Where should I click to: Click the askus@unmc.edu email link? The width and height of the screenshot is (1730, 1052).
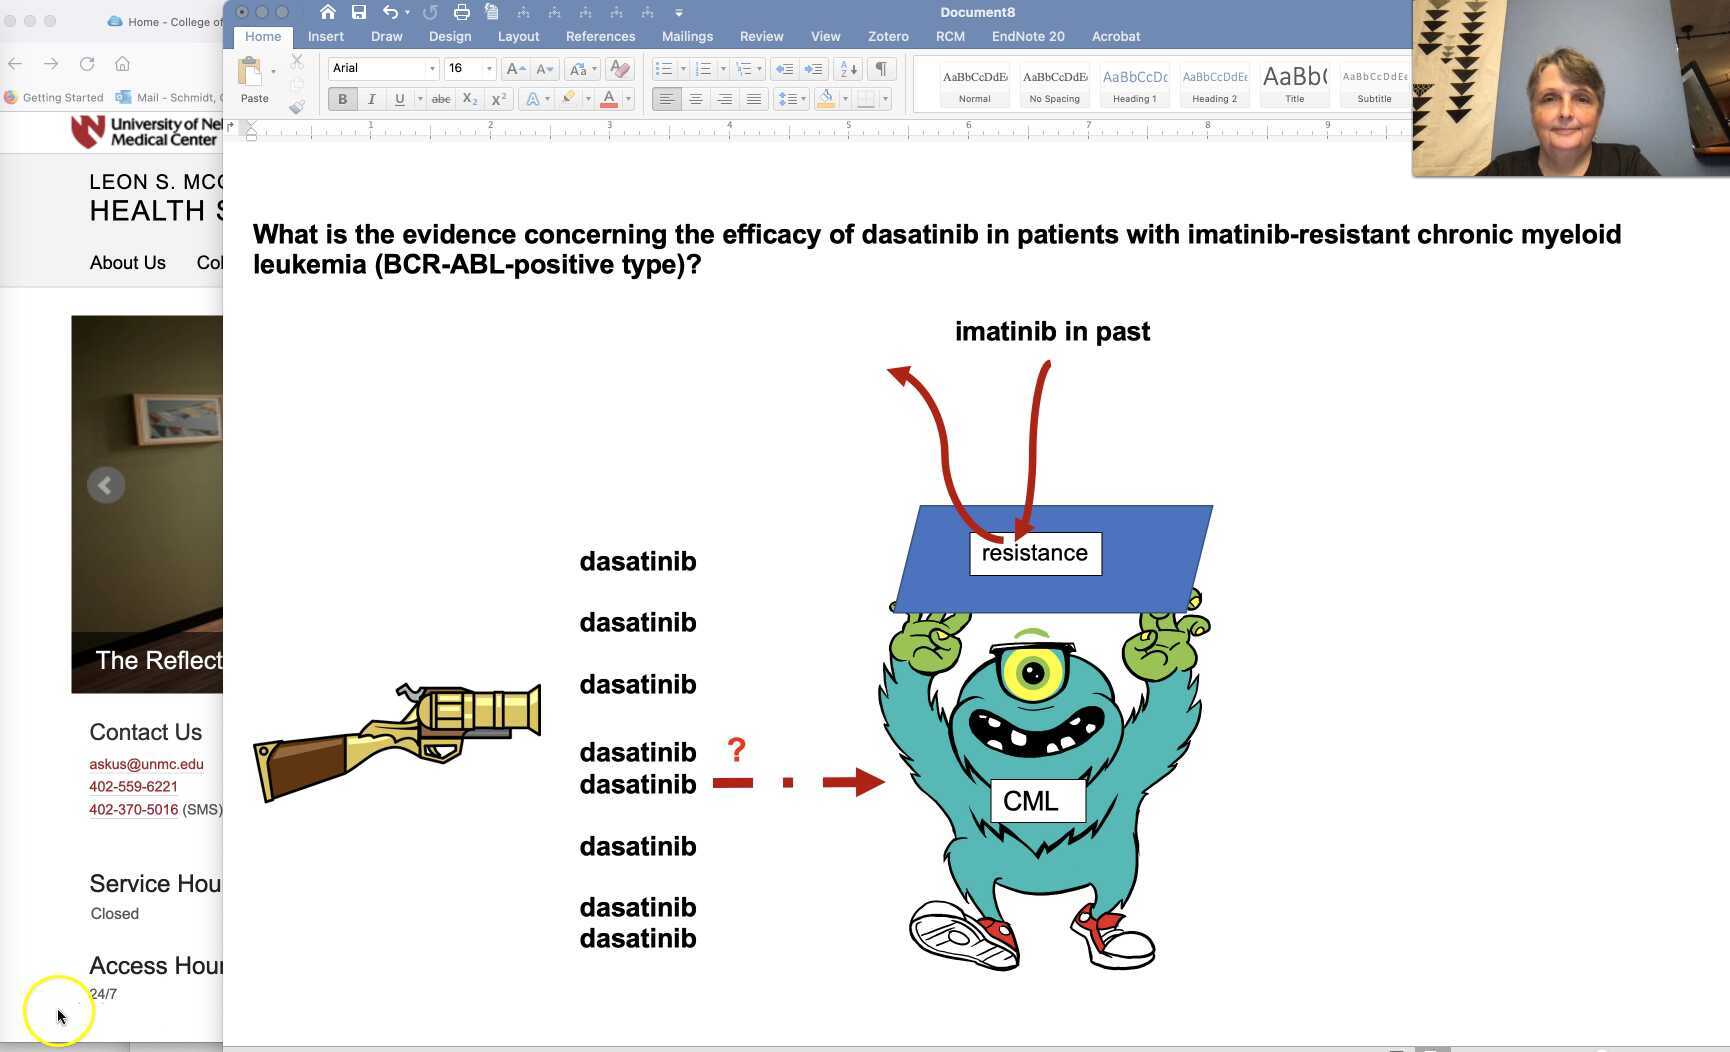146,764
